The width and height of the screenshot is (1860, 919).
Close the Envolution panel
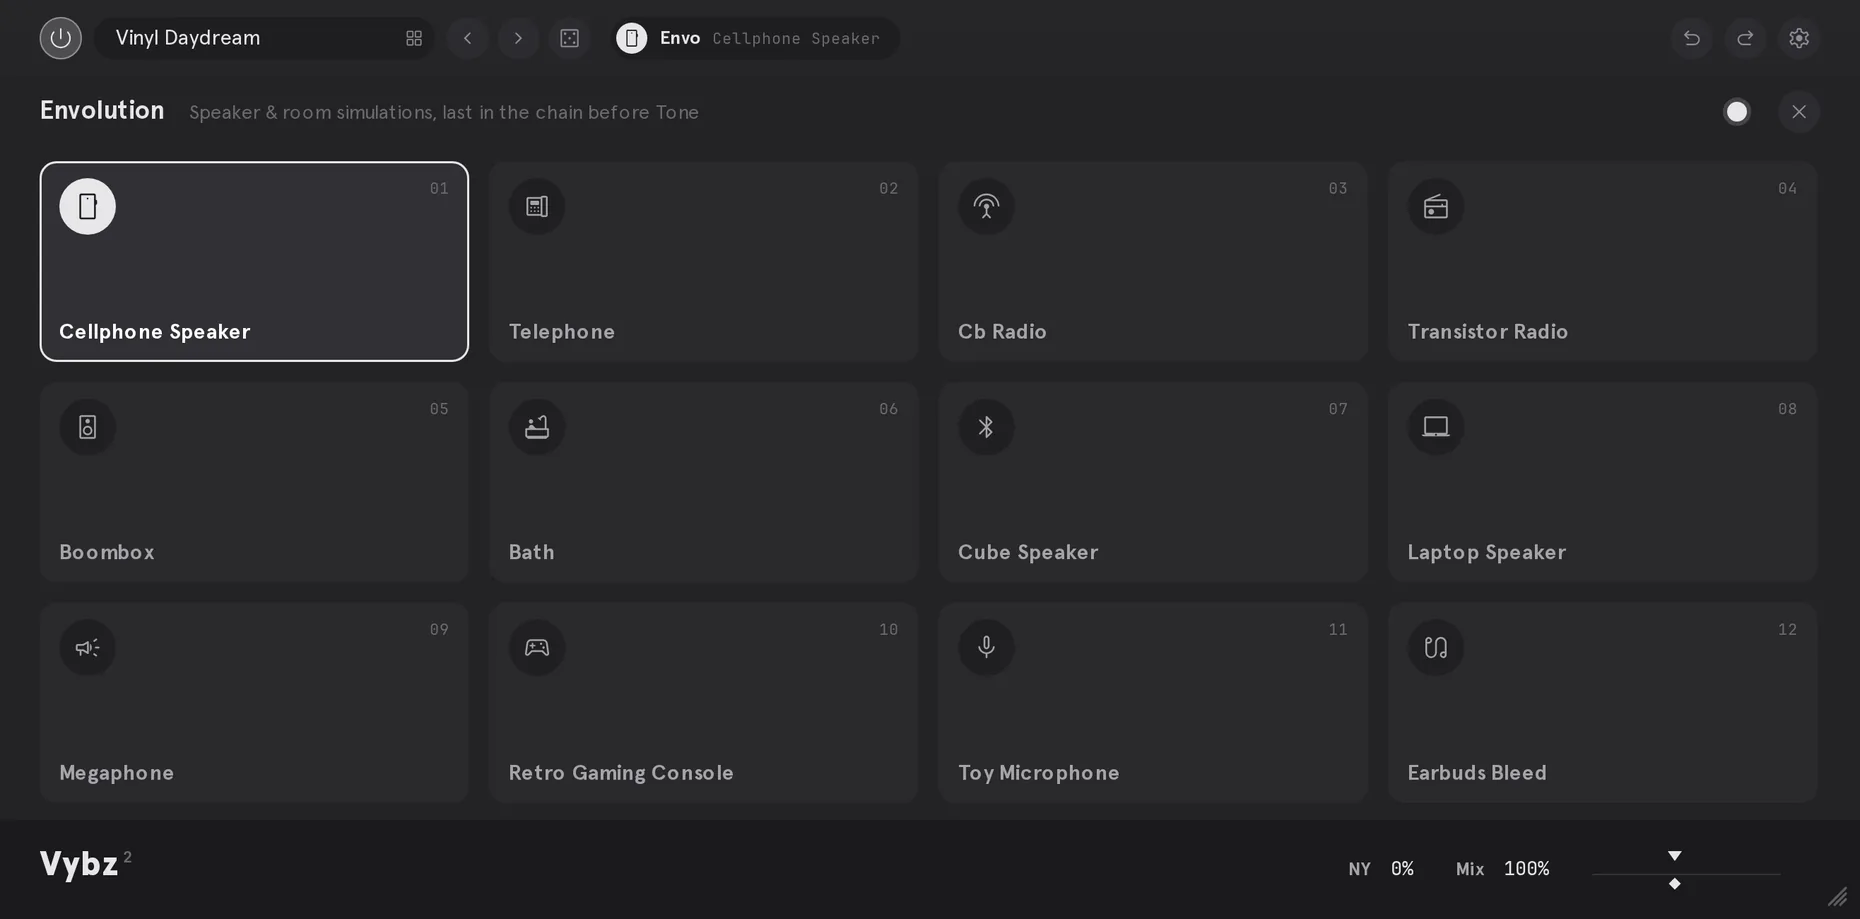pyautogui.click(x=1799, y=112)
